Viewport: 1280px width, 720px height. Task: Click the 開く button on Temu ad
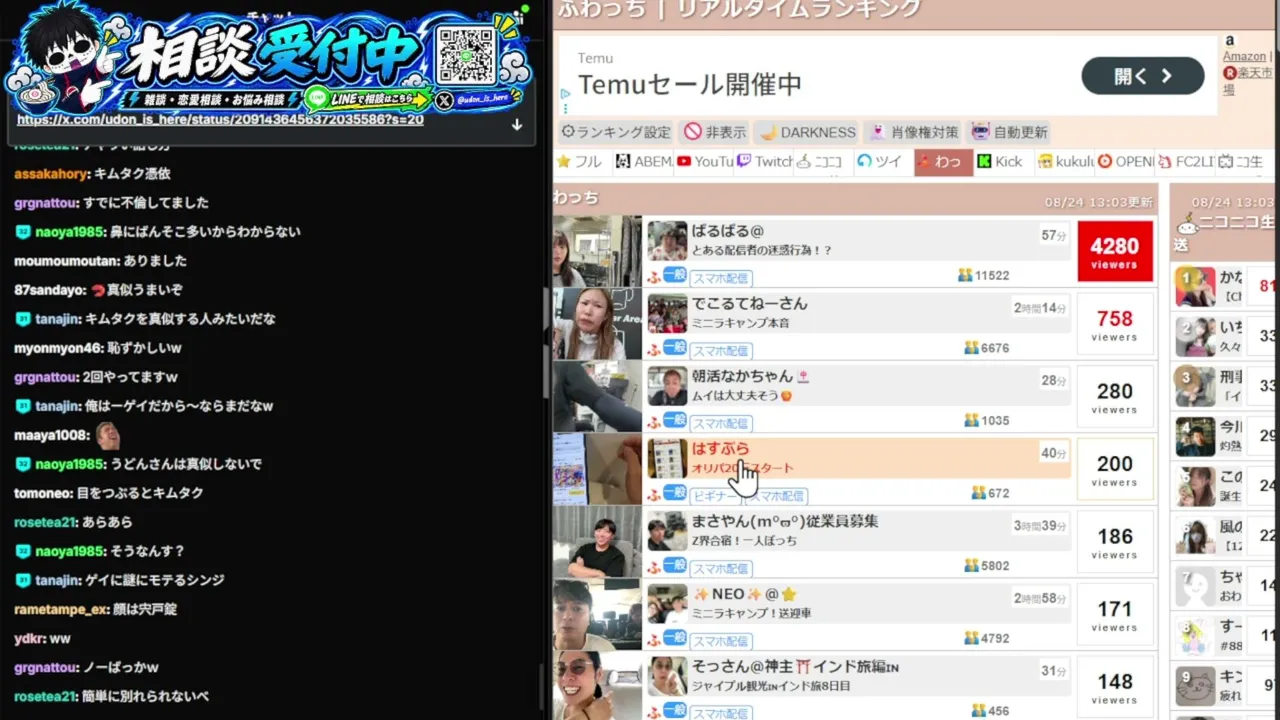point(1143,76)
